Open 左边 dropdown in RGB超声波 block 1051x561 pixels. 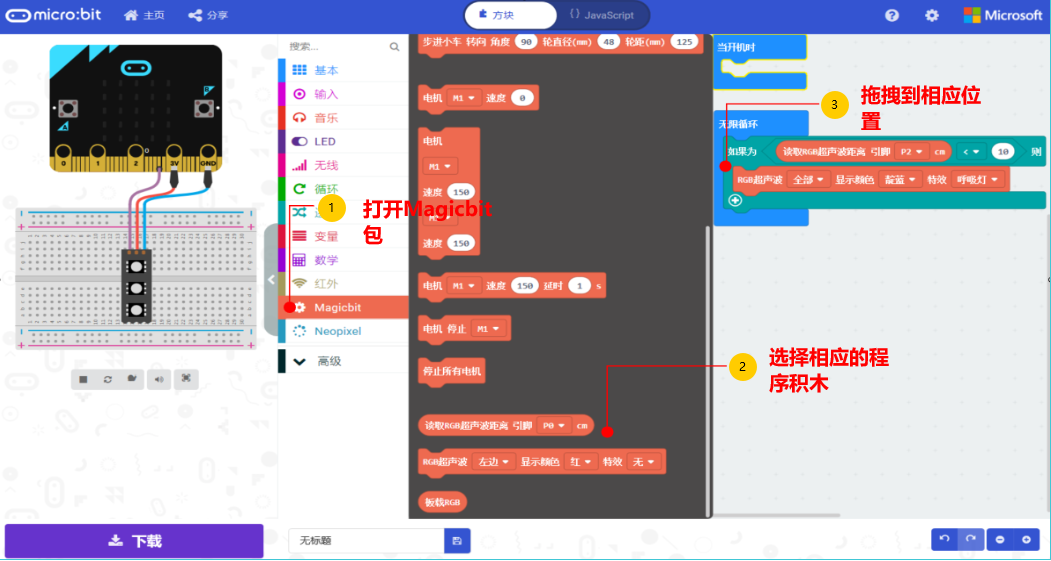(x=494, y=462)
